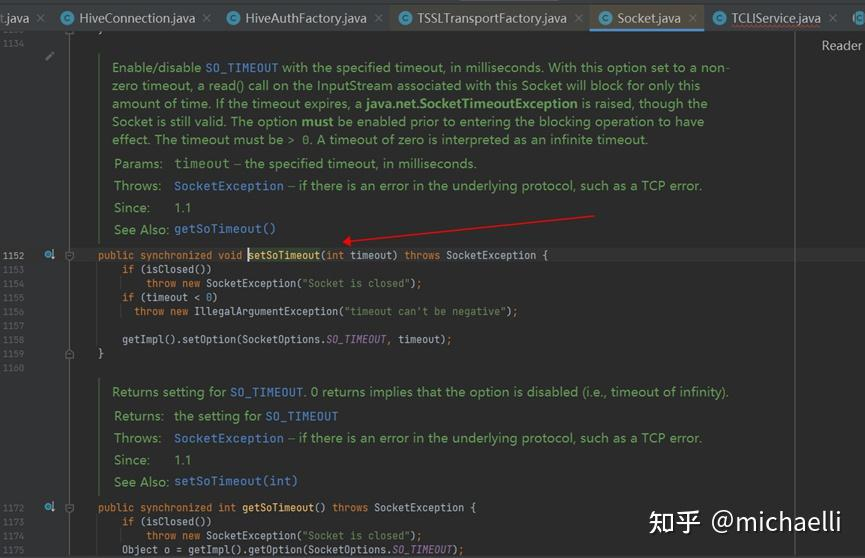
Task: Click the class icon on the Socket.java tab
Action: click(605, 18)
